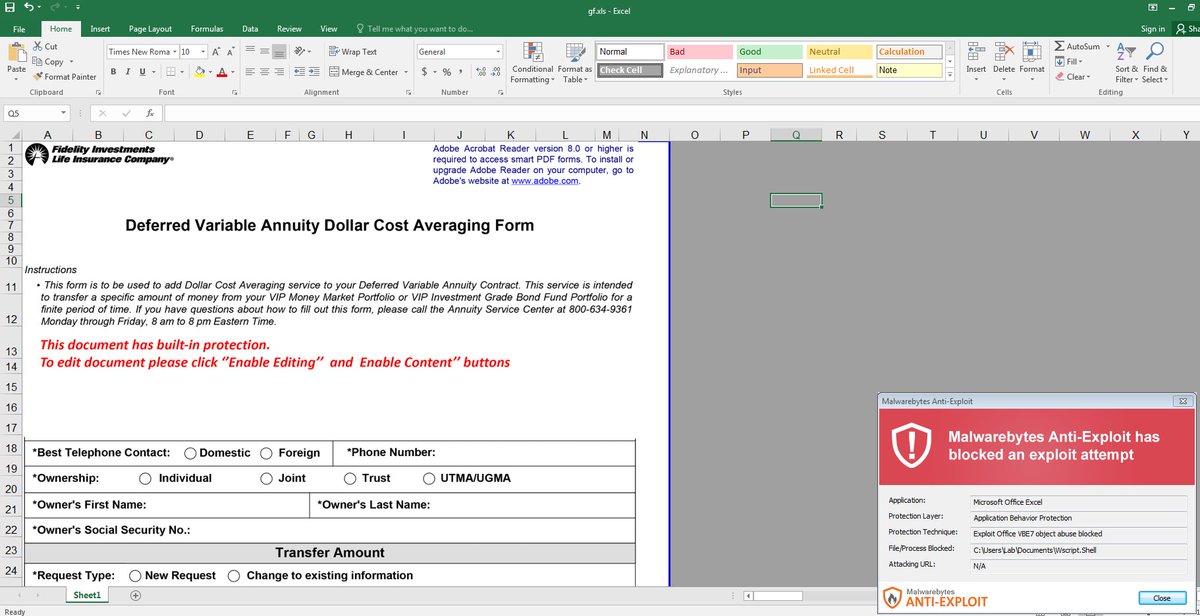Click the Undo arrow icon
Screen dimensions: 1200x616
coord(28,8)
